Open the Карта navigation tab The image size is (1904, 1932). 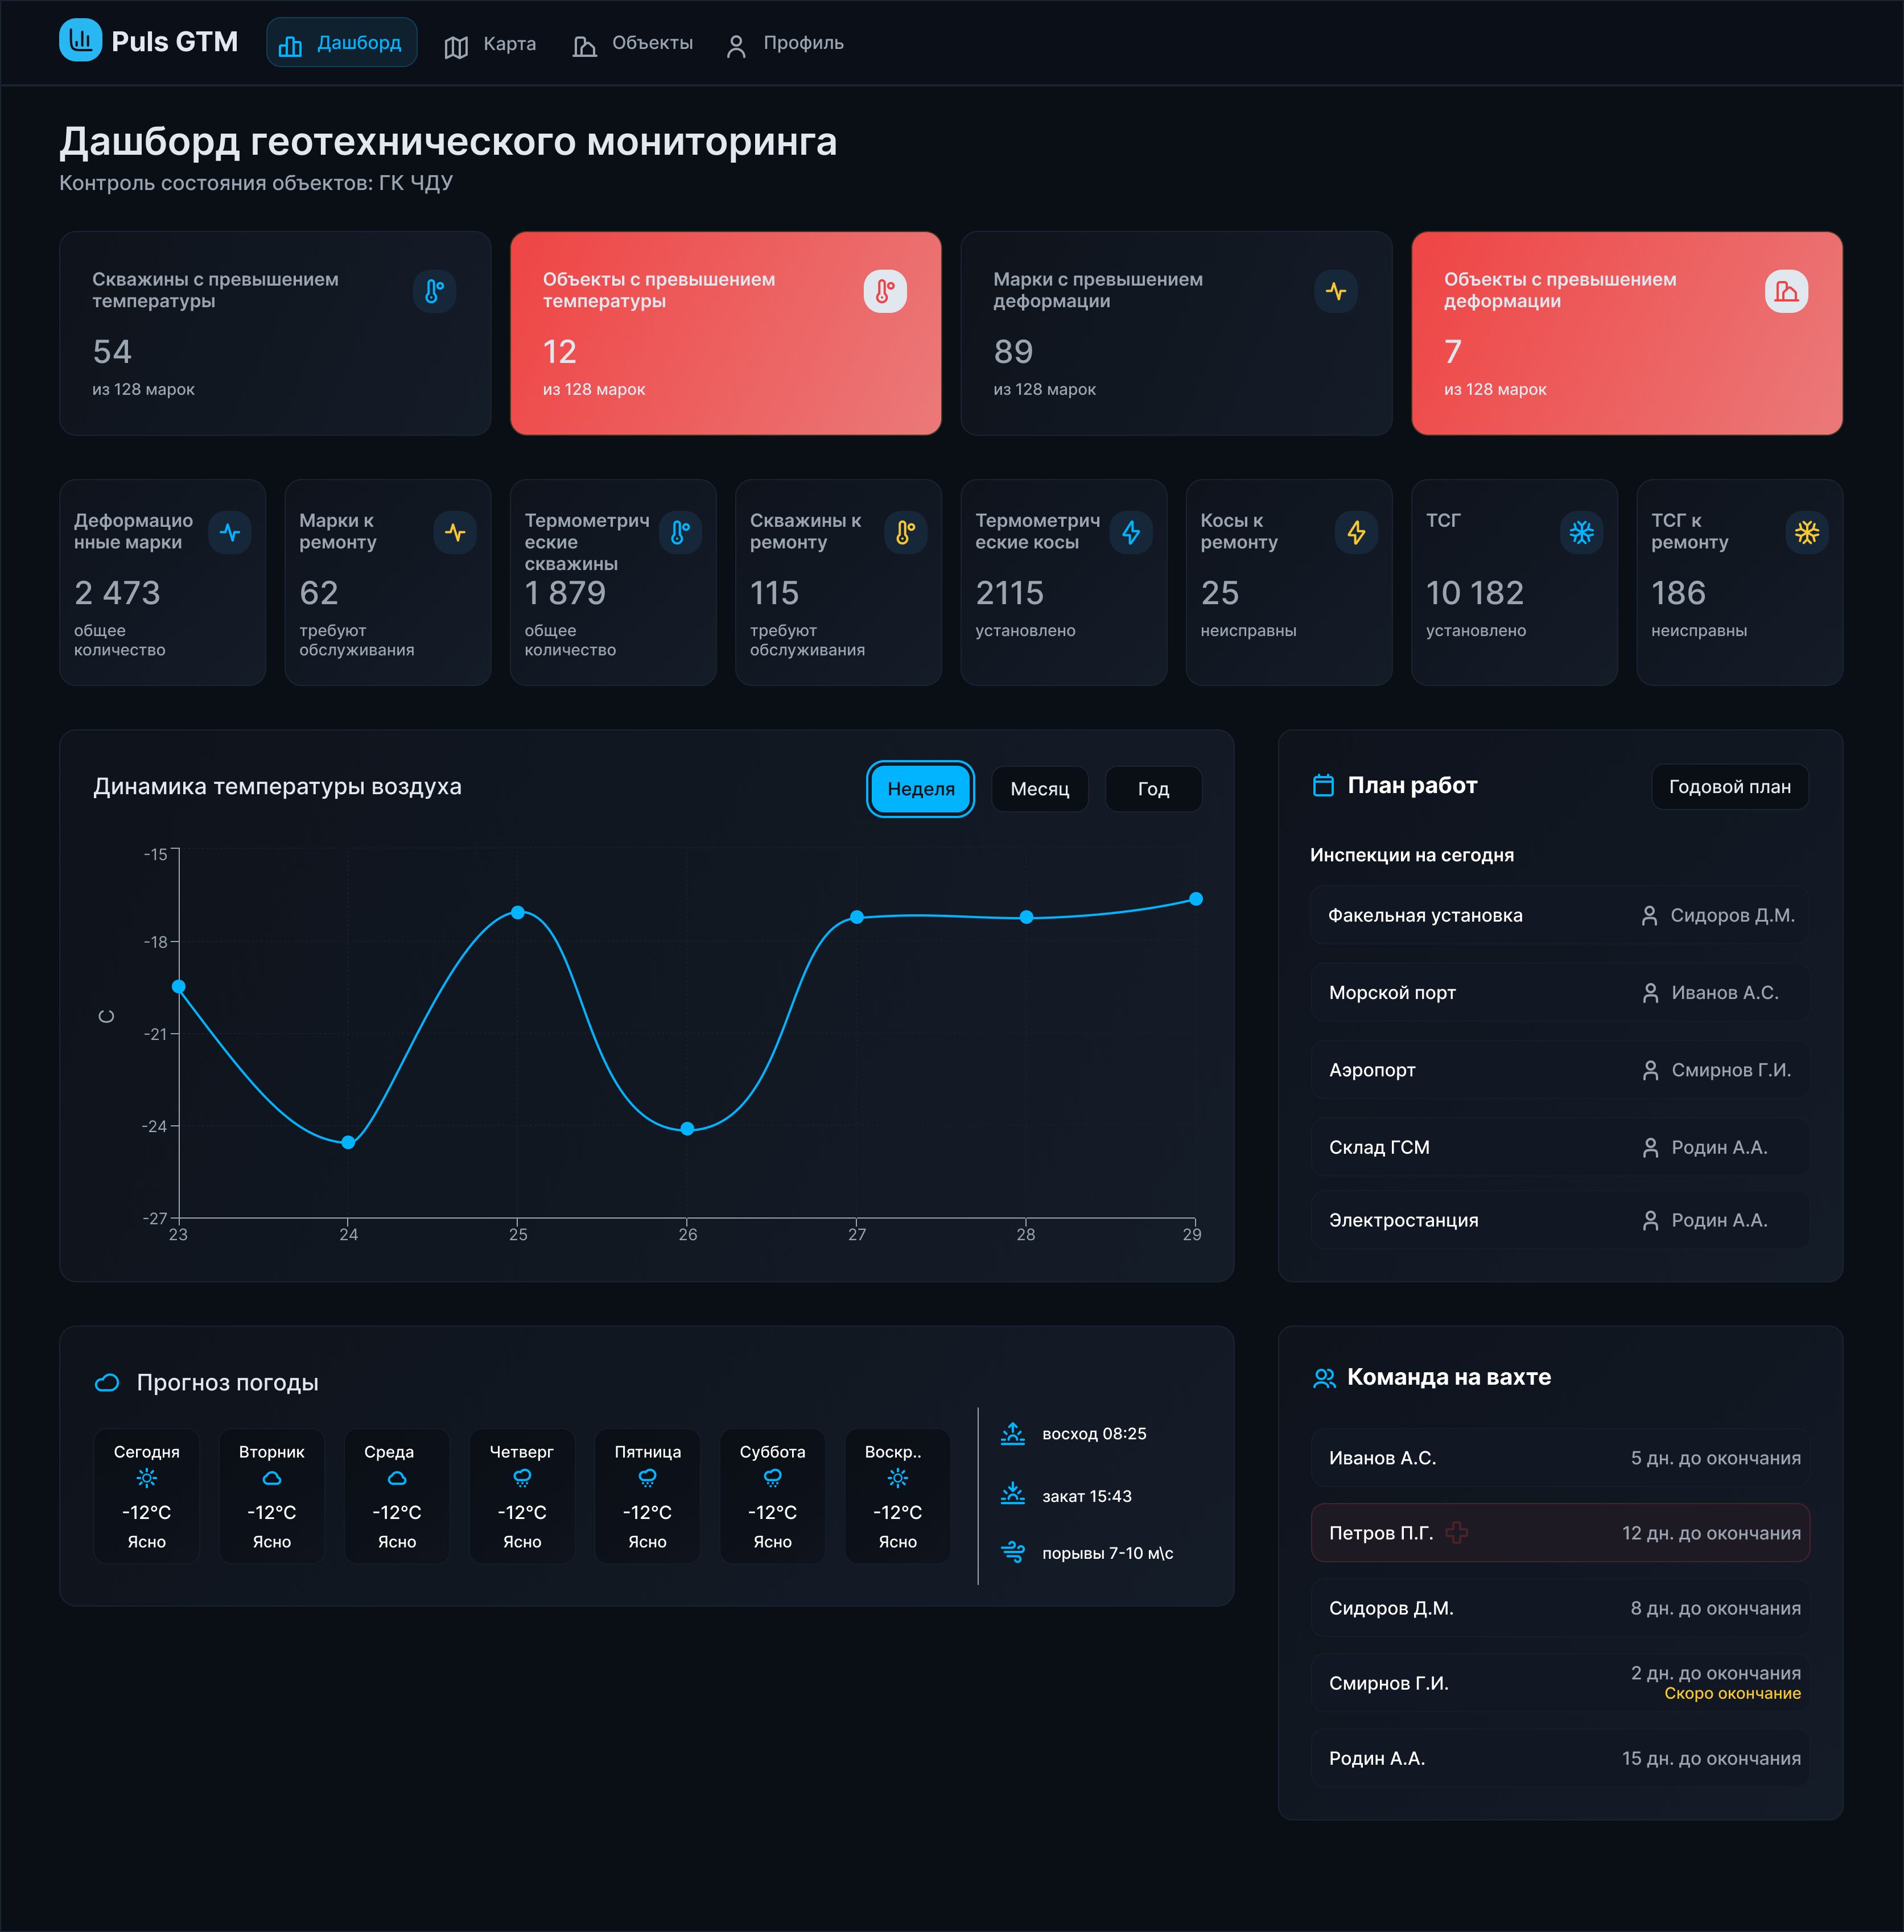pyautogui.click(x=490, y=44)
